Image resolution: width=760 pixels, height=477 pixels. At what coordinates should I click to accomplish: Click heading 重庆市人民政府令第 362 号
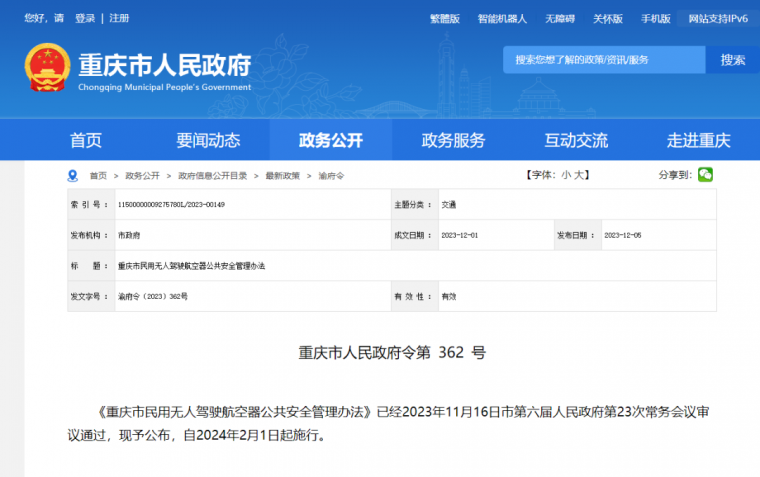[x=392, y=352]
